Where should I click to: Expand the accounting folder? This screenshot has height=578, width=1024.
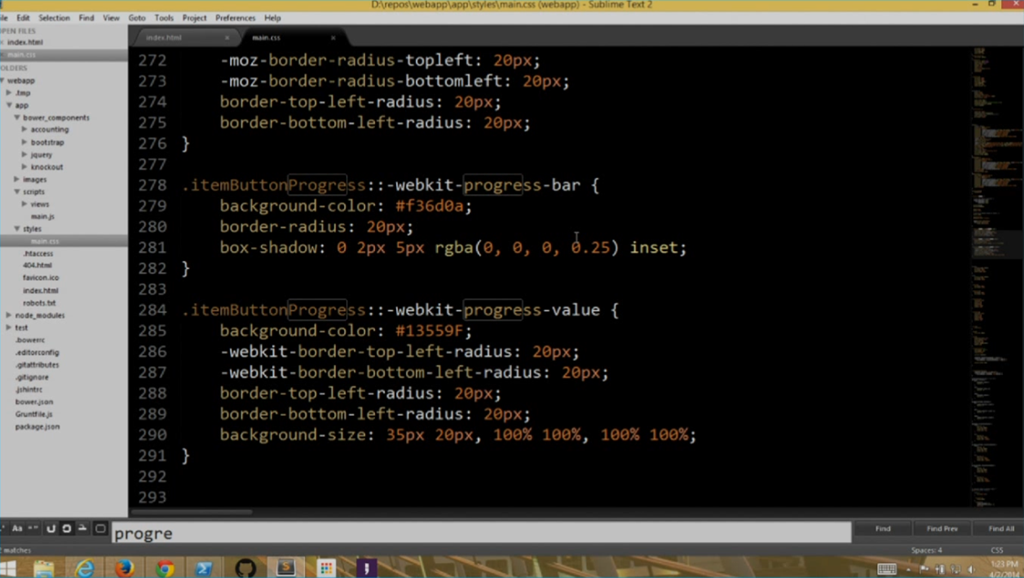pyautogui.click(x=25, y=129)
